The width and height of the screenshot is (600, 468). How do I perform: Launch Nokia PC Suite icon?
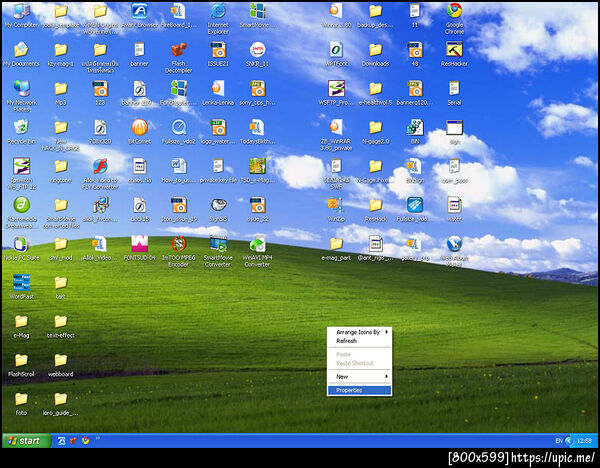pos(21,248)
